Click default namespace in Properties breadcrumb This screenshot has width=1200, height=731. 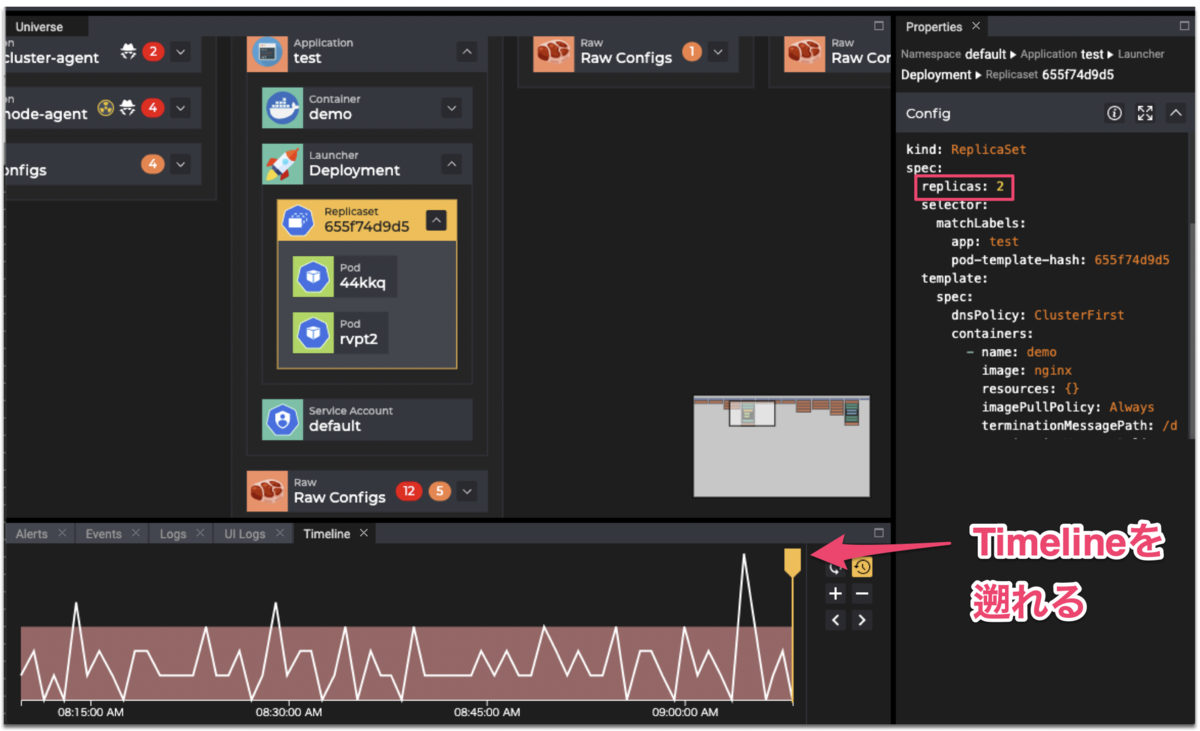tap(985, 54)
